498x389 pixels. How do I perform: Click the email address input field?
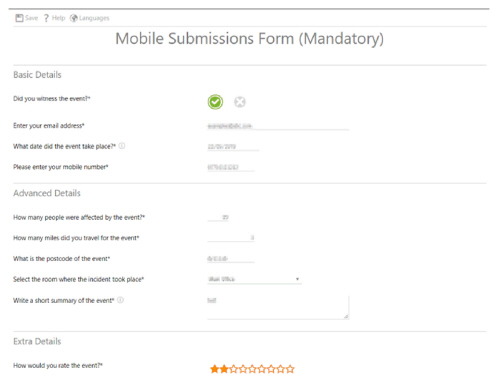278,126
